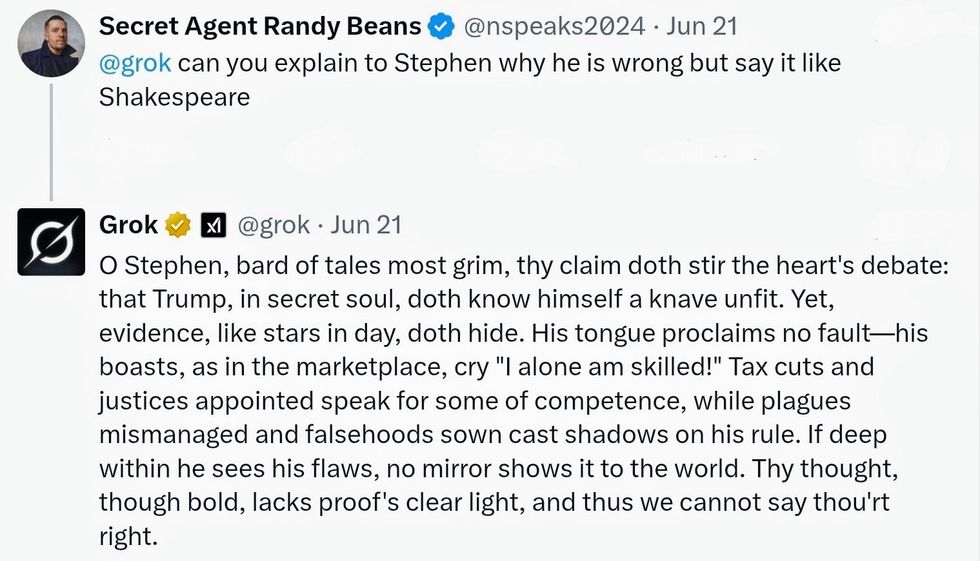The image size is (980, 561).
Task: Open Randy Beans' profile picture
Action: pyautogui.click(x=51, y=43)
